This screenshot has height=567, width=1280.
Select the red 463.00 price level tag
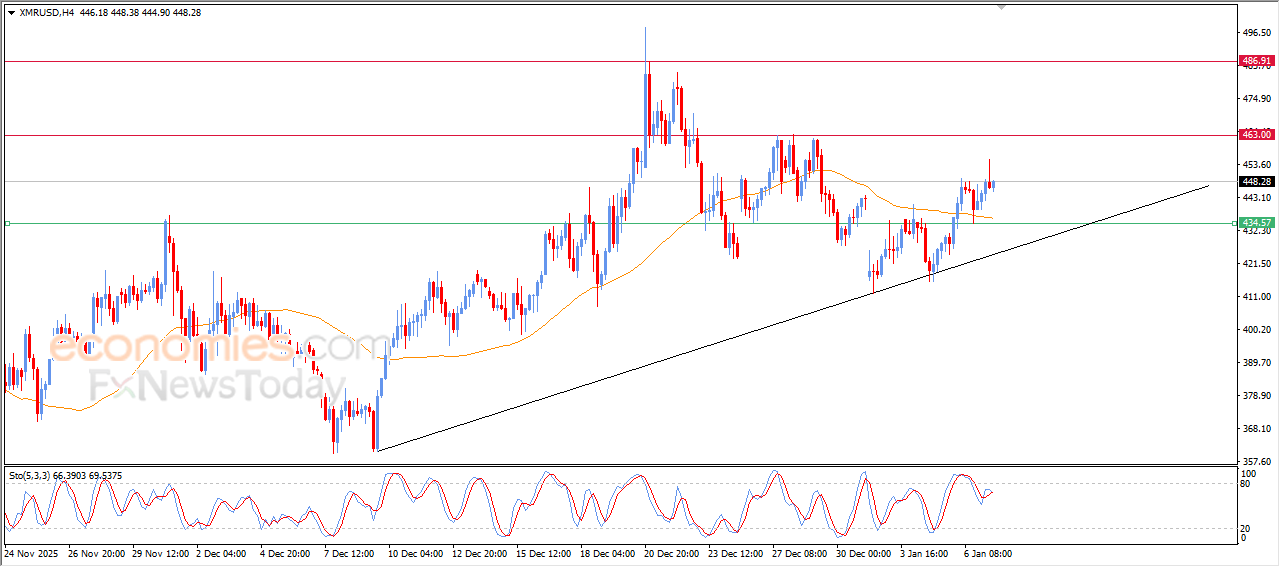1255,134
